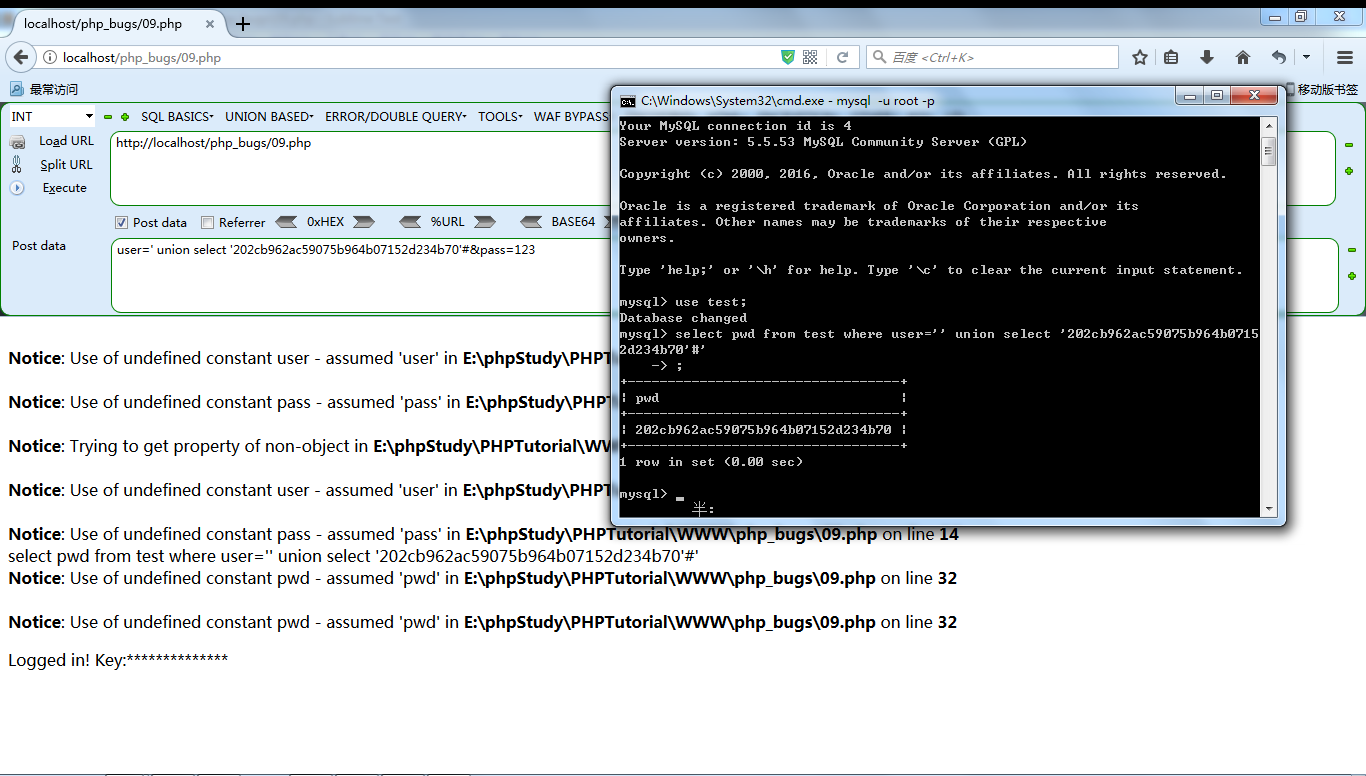The height and width of the screenshot is (776, 1366).
Task: Click the cmd window scrollbar thumb
Action: click(x=1269, y=152)
